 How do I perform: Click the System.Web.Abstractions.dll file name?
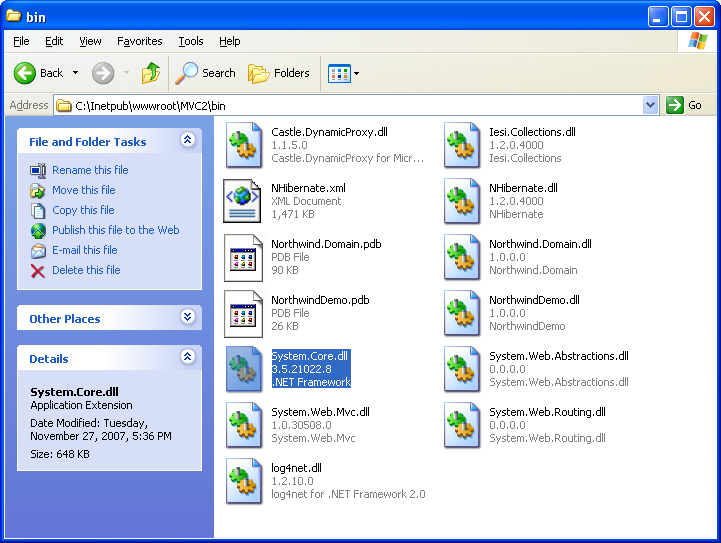pyautogui.click(x=559, y=356)
